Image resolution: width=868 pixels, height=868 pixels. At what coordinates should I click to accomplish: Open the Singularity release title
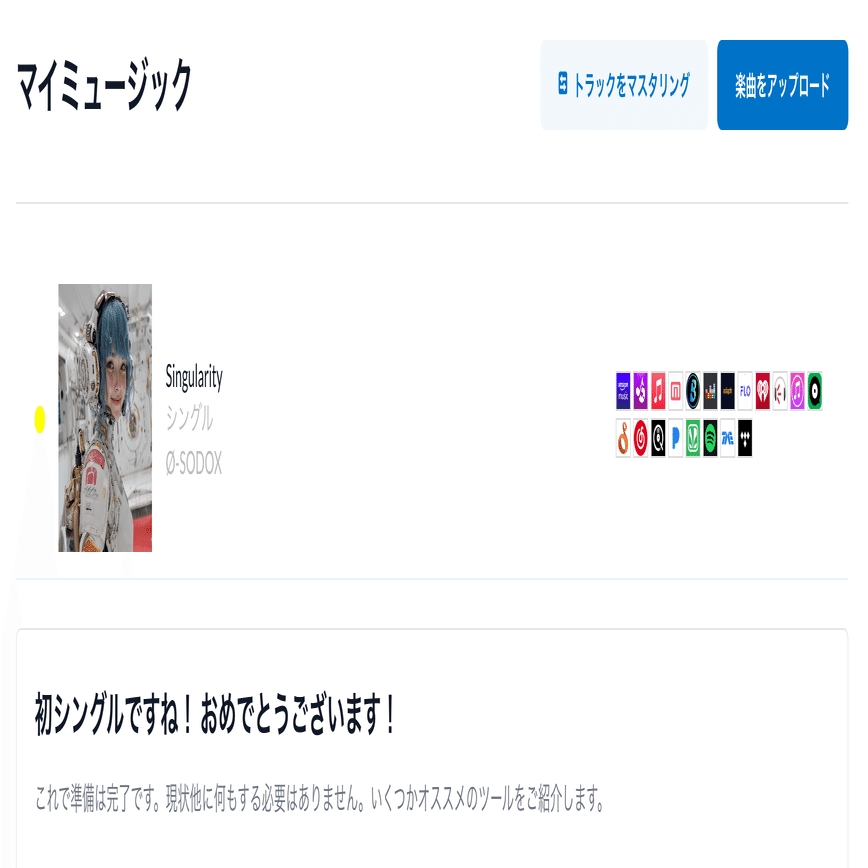click(194, 378)
